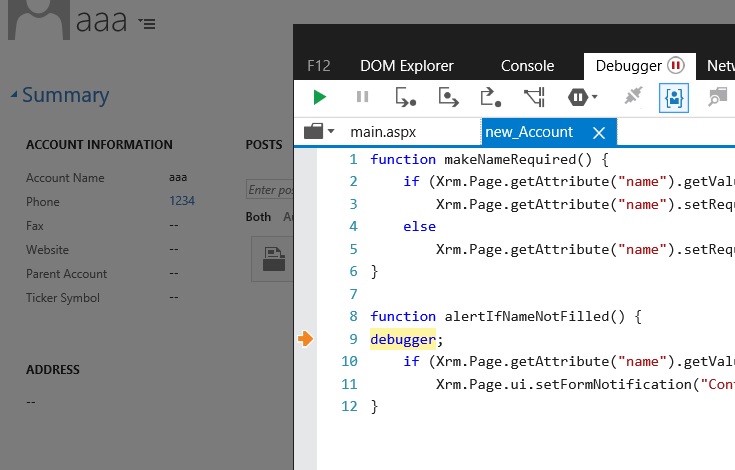Open the file picker folder dropdown

(318, 132)
